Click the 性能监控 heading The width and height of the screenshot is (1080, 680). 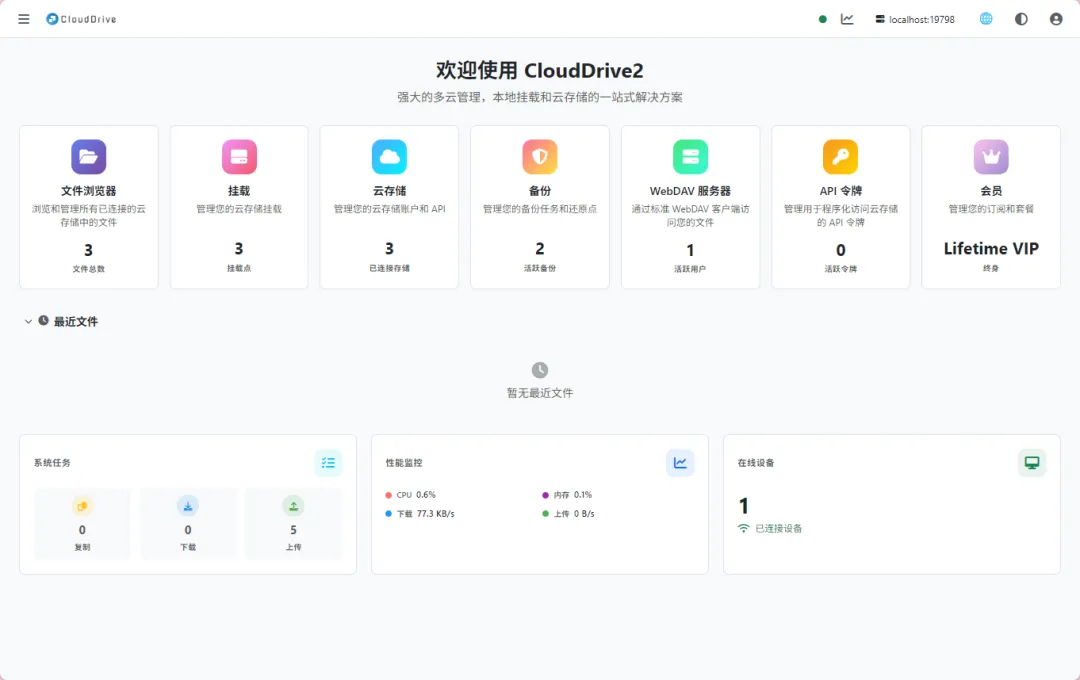pyautogui.click(x=404, y=463)
